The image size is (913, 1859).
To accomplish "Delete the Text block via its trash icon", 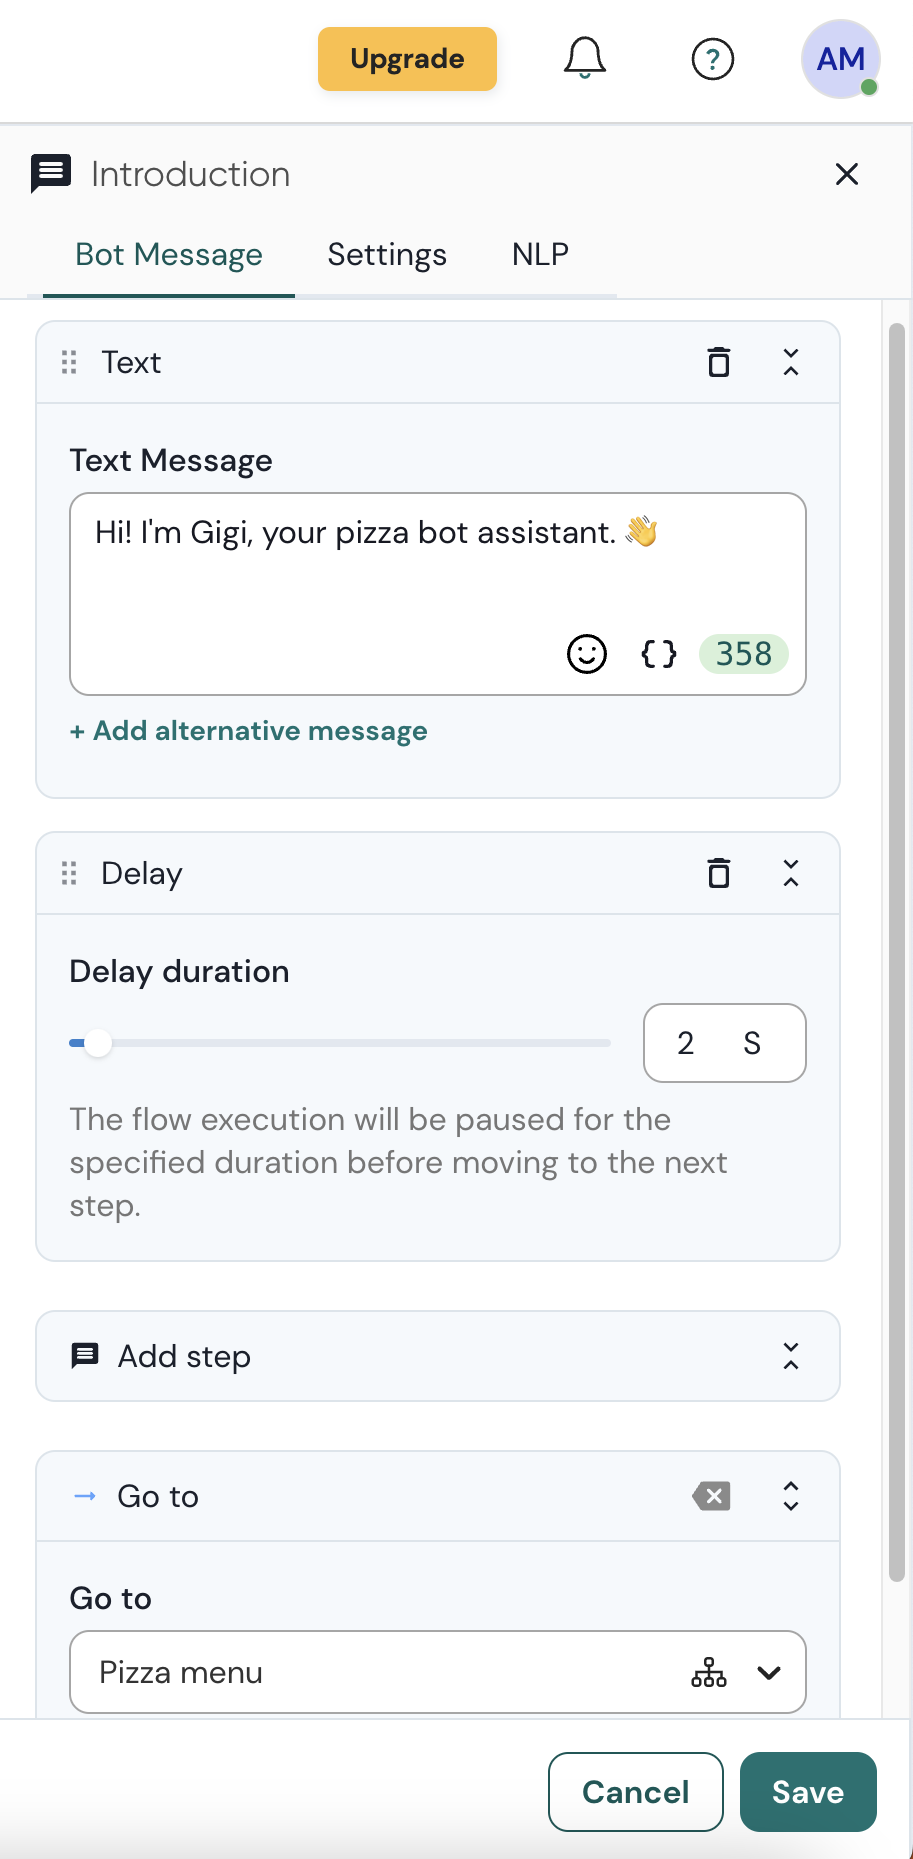I will tap(718, 362).
